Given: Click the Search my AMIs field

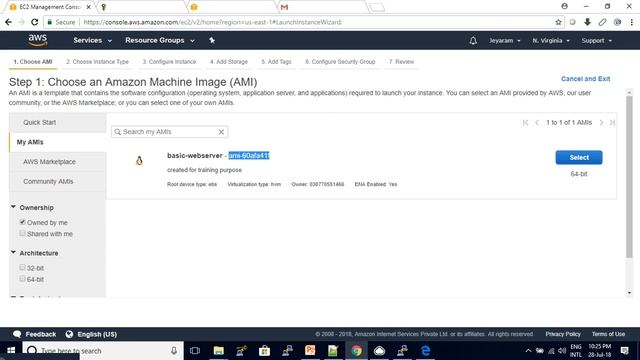Looking at the screenshot, I should click(169, 132).
